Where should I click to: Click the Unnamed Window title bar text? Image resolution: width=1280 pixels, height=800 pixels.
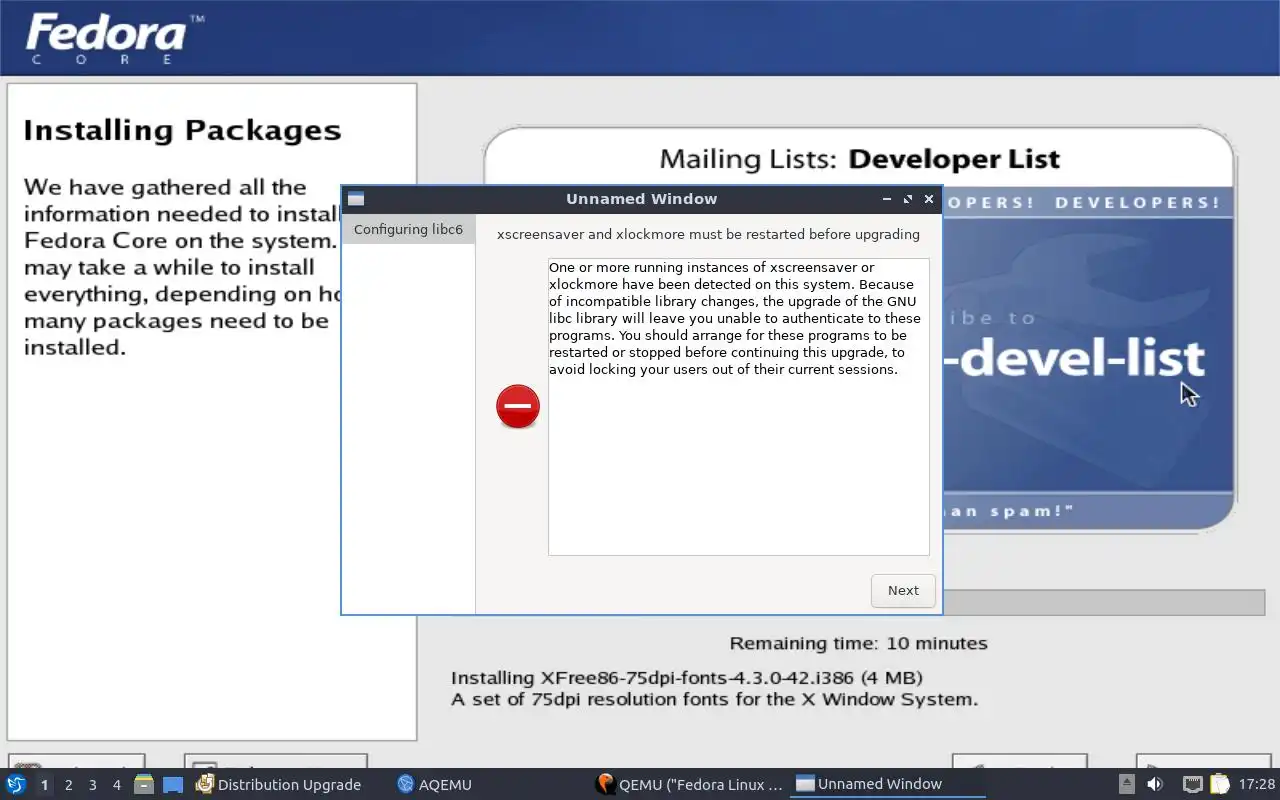click(x=641, y=199)
